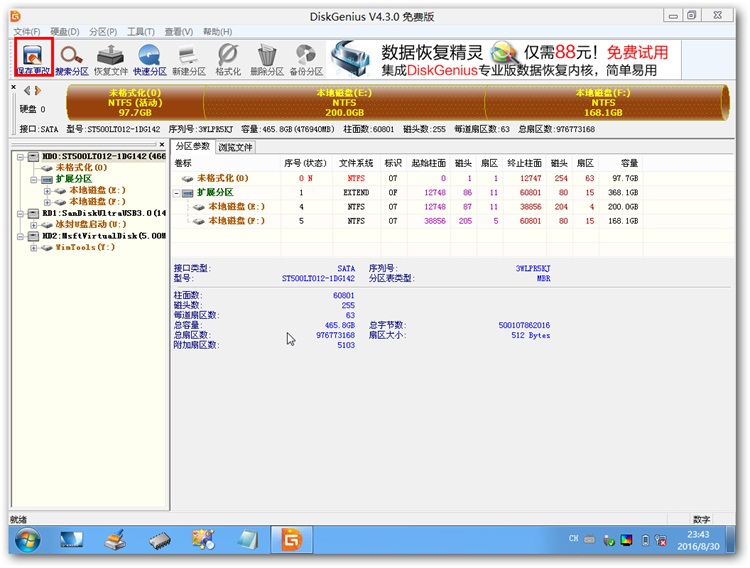
Task: Click the Format (格式化) toolbar icon
Action: click(x=228, y=59)
